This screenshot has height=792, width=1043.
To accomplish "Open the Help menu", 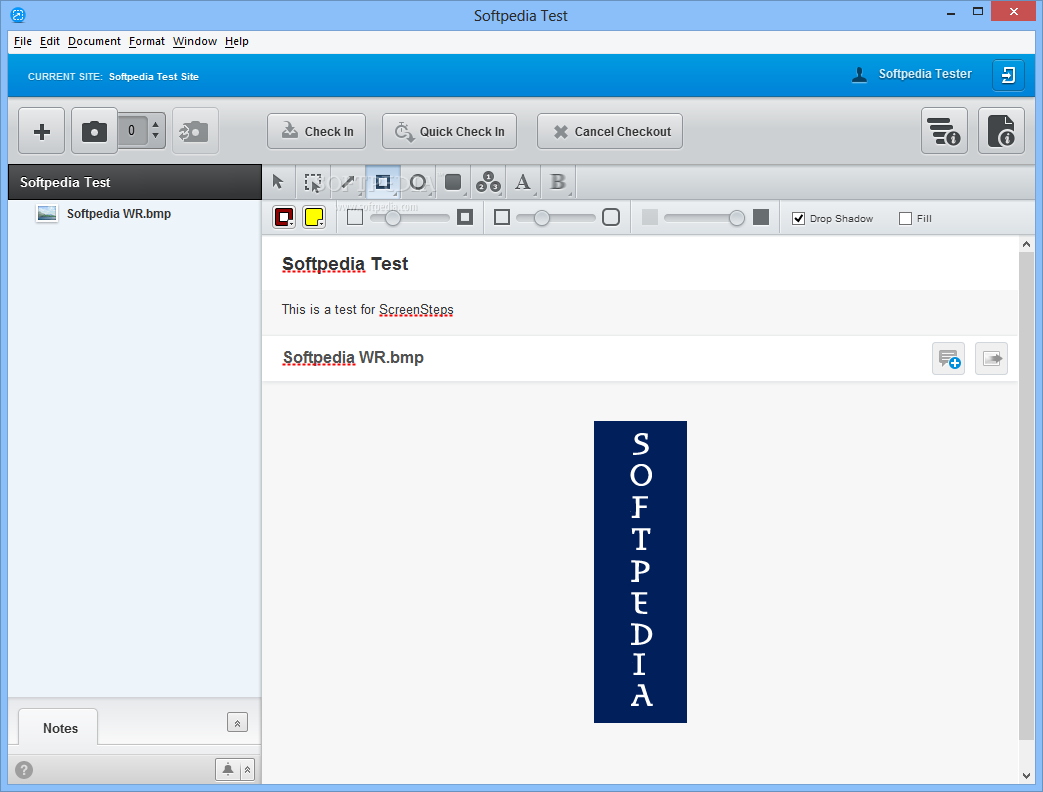I will (237, 41).
